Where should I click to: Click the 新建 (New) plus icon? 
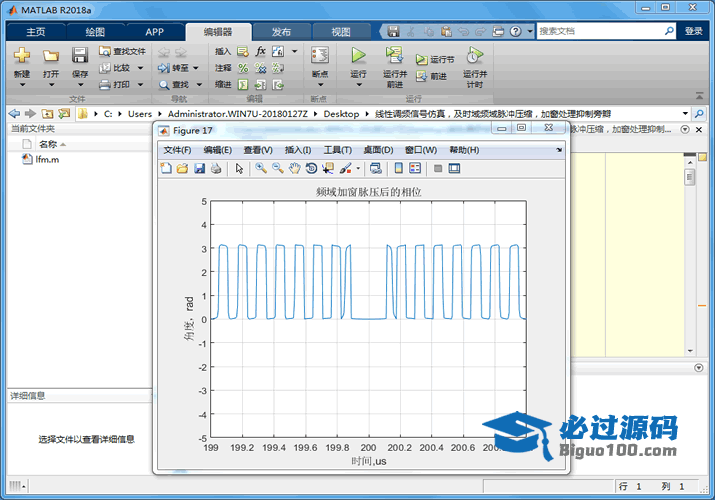point(22,56)
